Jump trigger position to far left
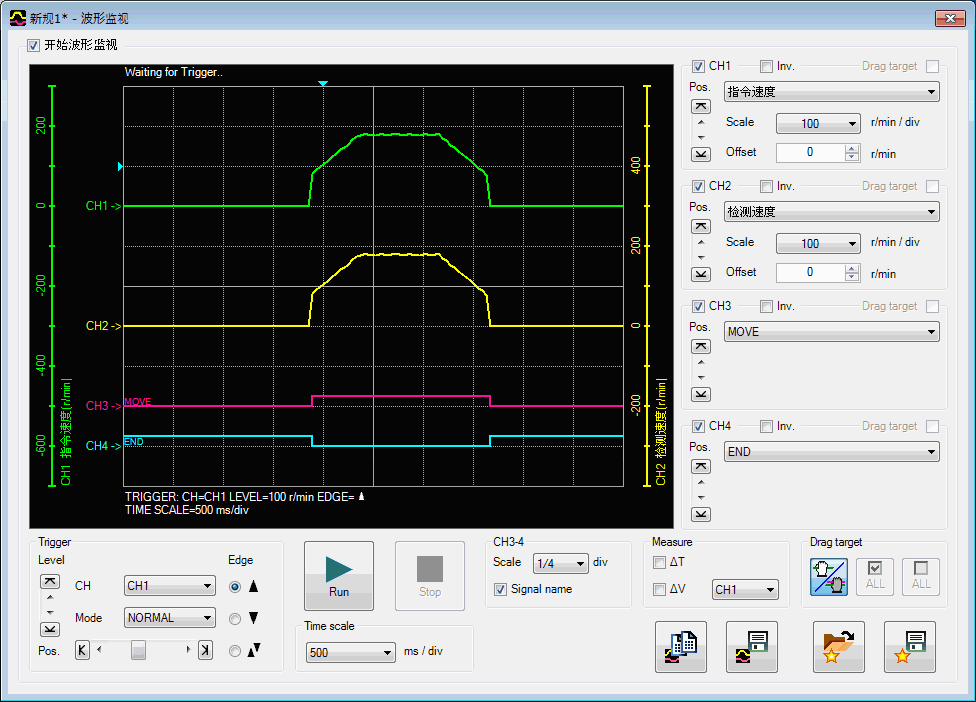 [82, 651]
